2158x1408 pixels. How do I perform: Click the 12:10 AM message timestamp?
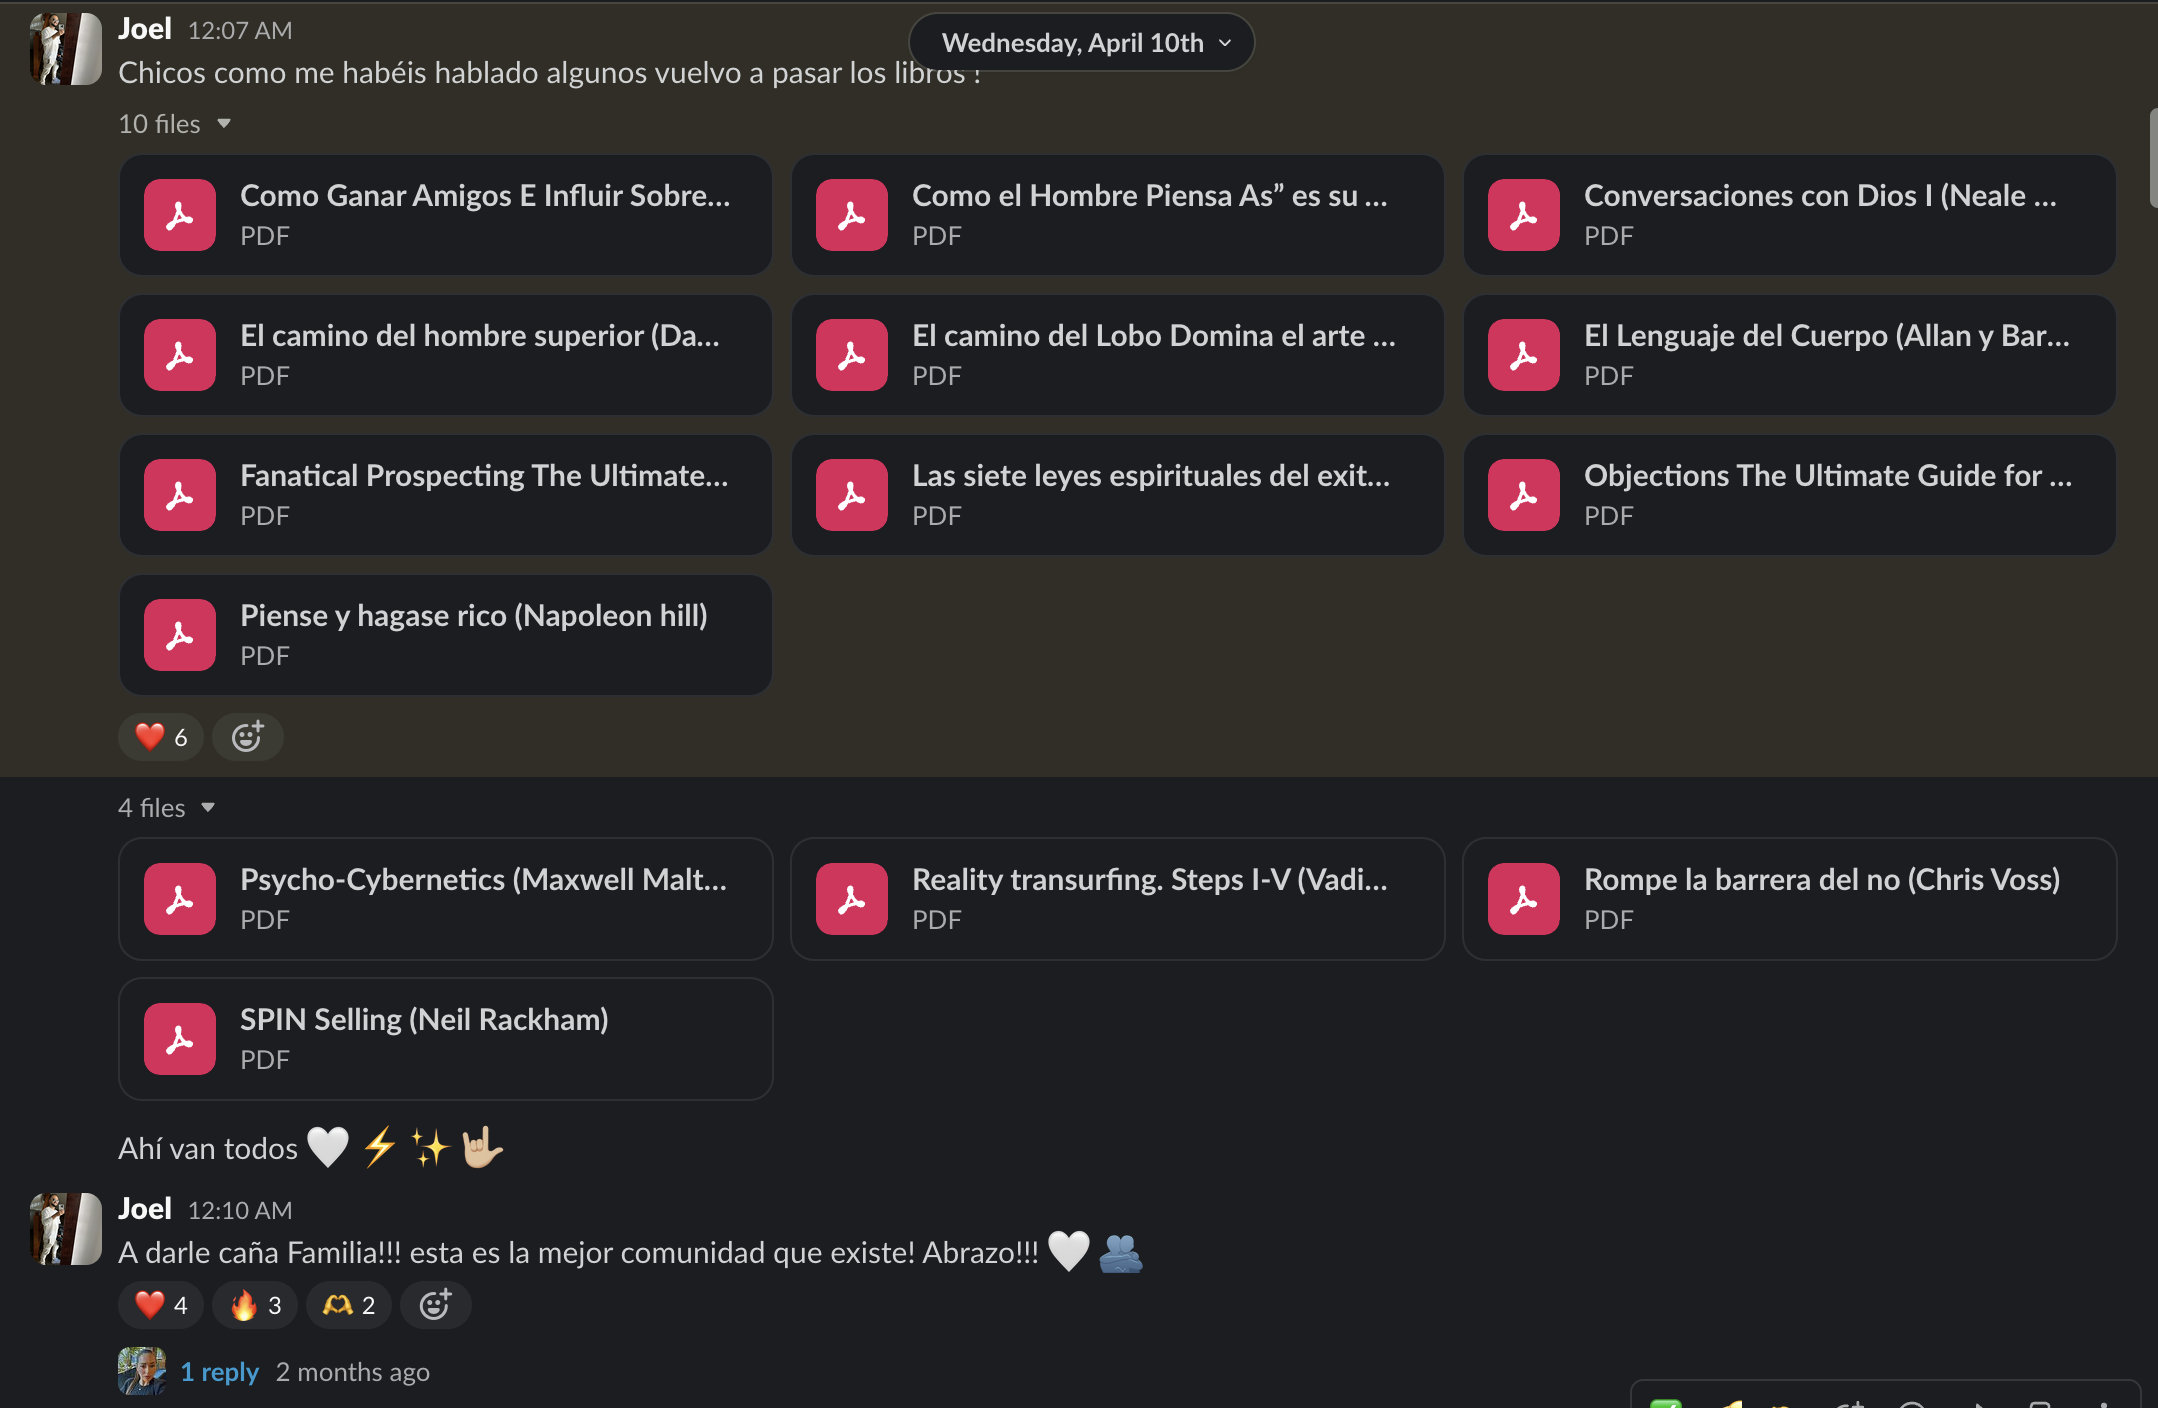pos(240,1210)
